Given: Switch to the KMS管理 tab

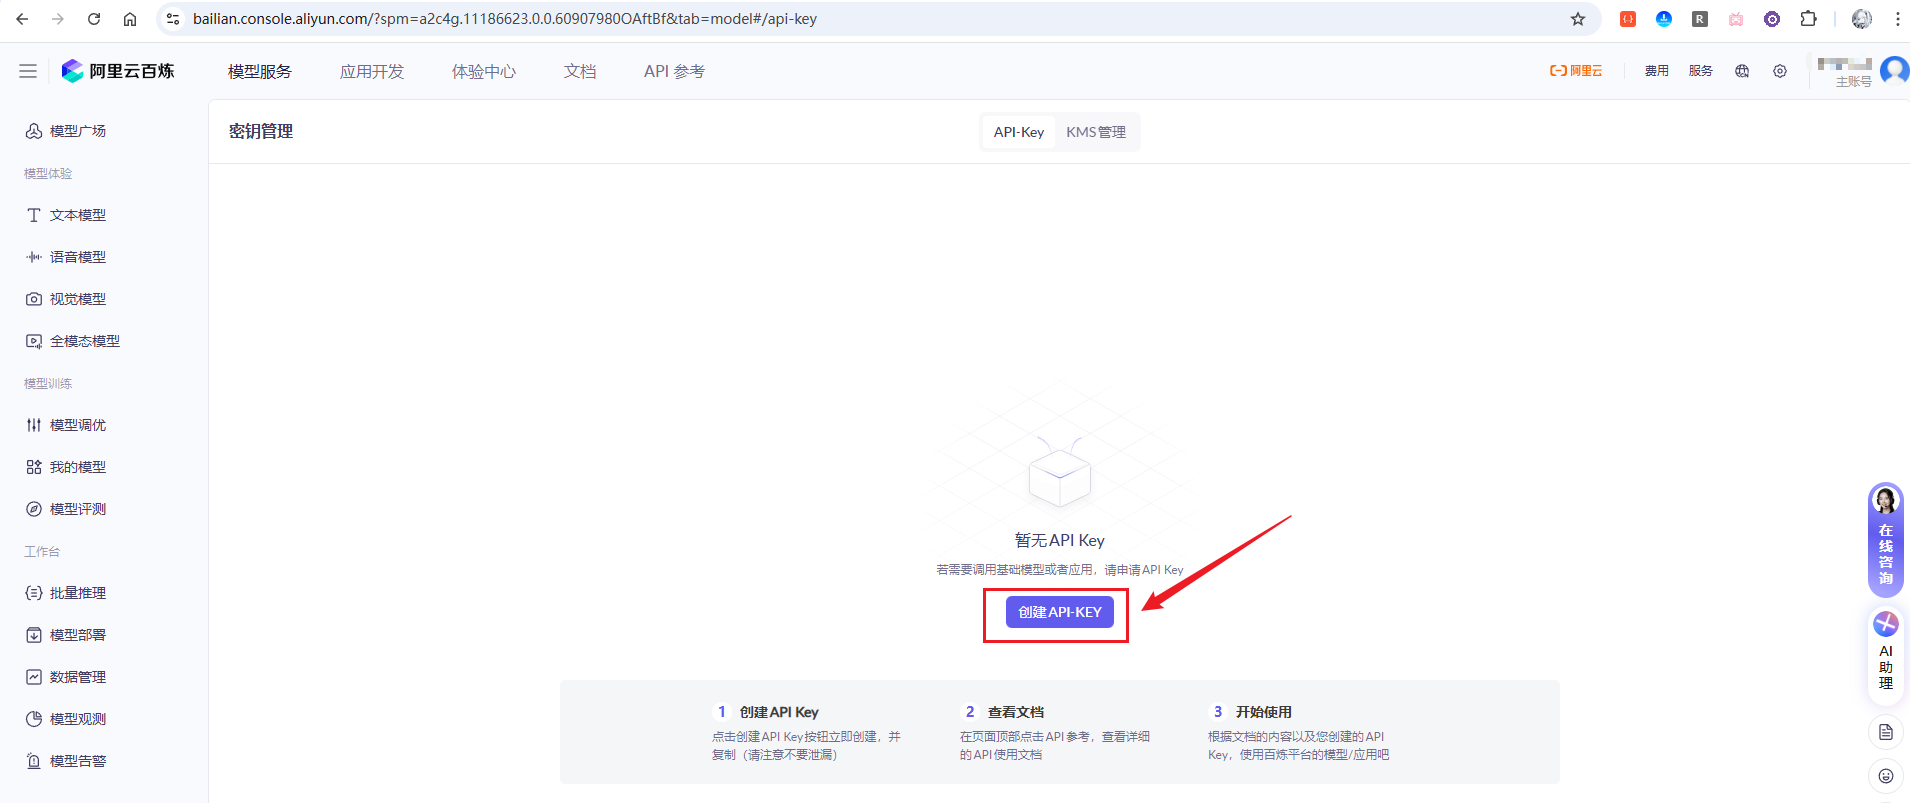Looking at the screenshot, I should [x=1096, y=132].
